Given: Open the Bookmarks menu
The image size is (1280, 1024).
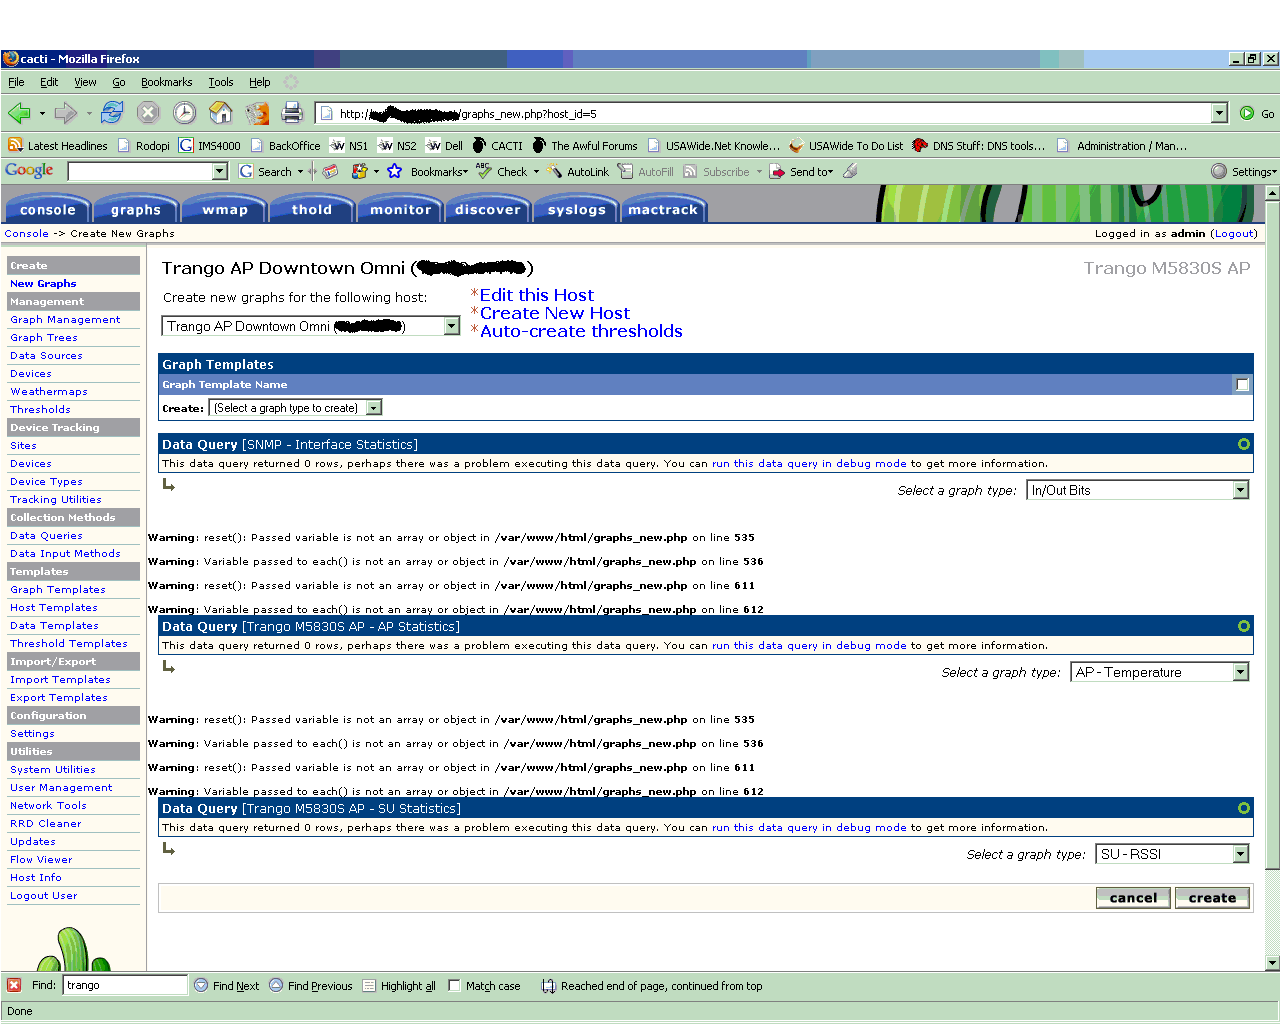Looking at the screenshot, I should pos(166,82).
